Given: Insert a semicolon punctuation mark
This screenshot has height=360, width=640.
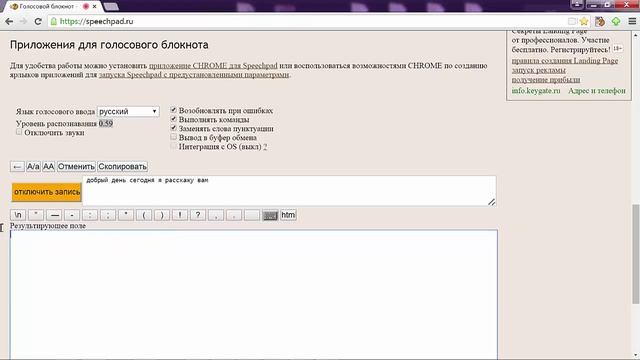Looking at the screenshot, I should coord(108,215).
